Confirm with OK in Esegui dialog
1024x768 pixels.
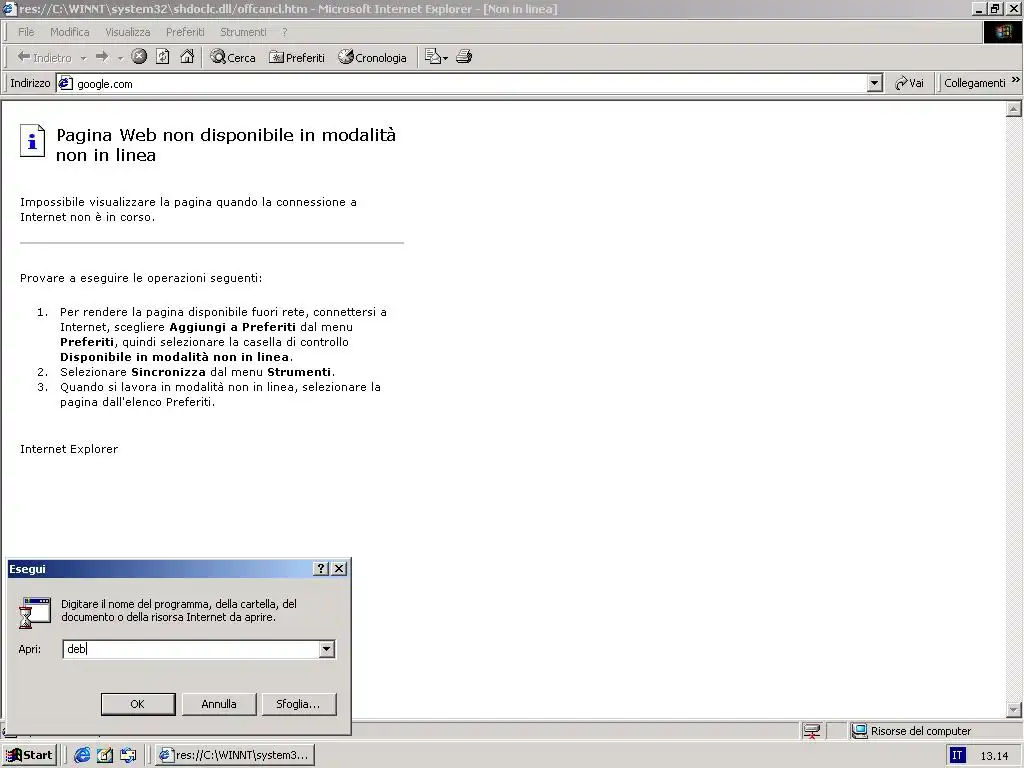click(x=138, y=704)
